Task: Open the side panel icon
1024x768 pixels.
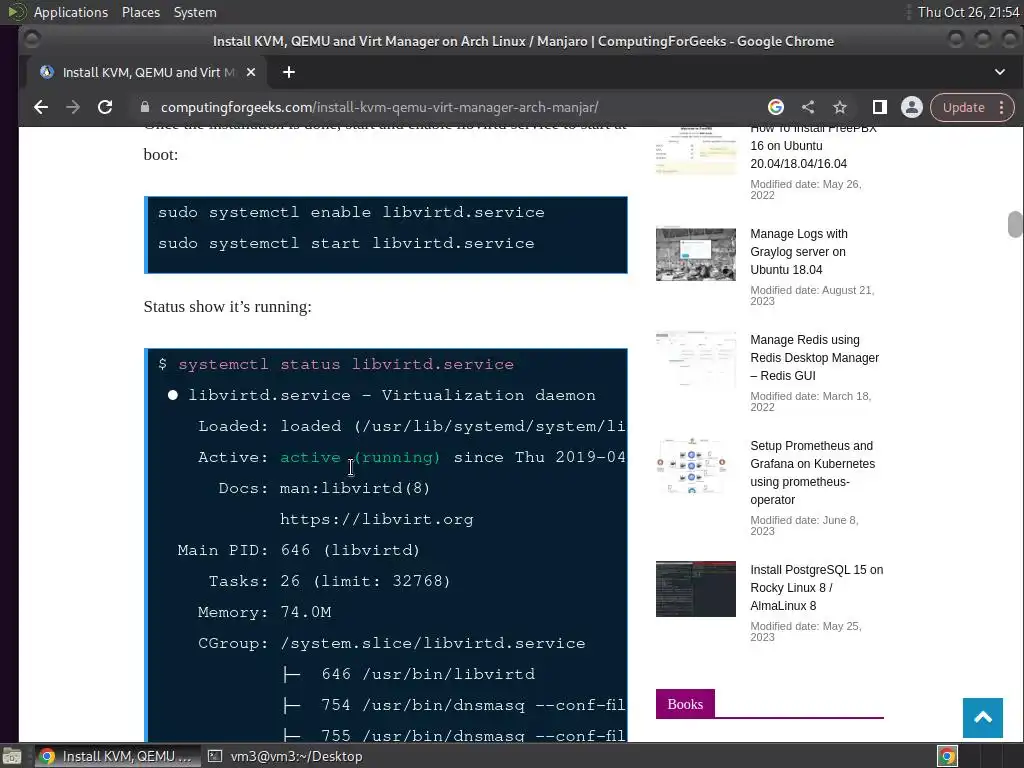Action: pyautogui.click(x=880, y=107)
